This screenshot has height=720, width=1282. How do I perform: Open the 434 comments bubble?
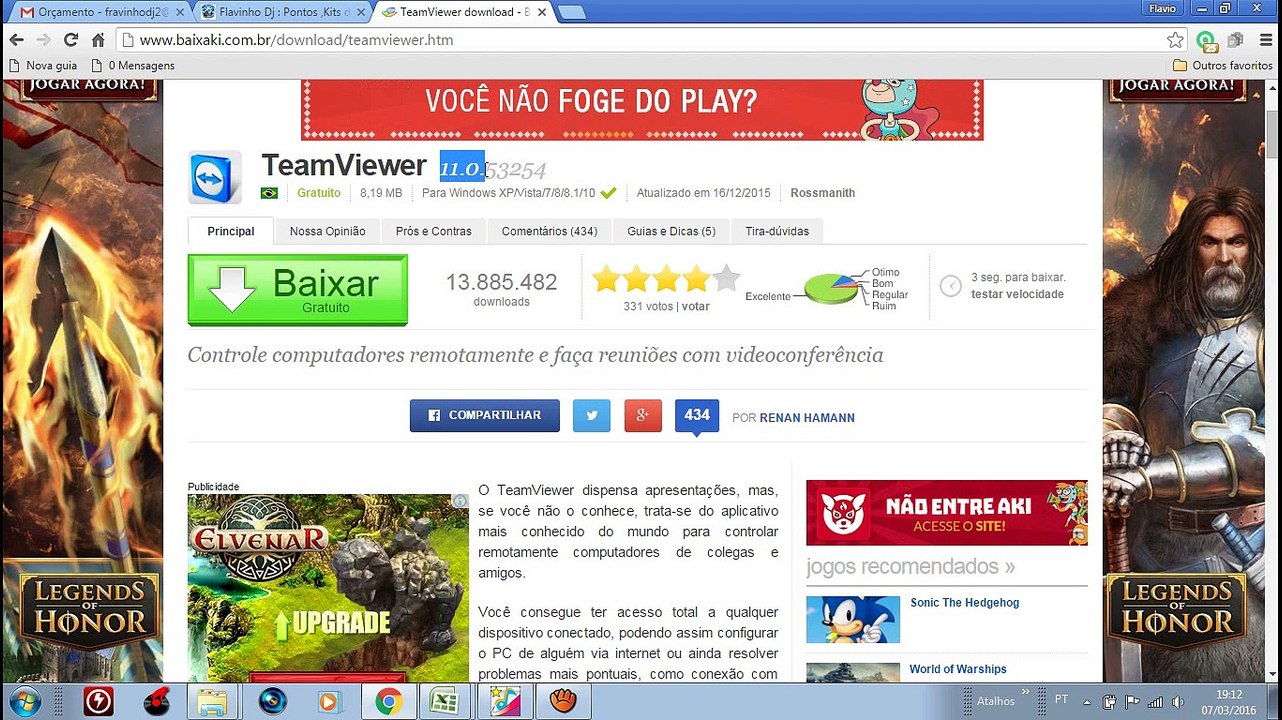[x=697, y=416]
